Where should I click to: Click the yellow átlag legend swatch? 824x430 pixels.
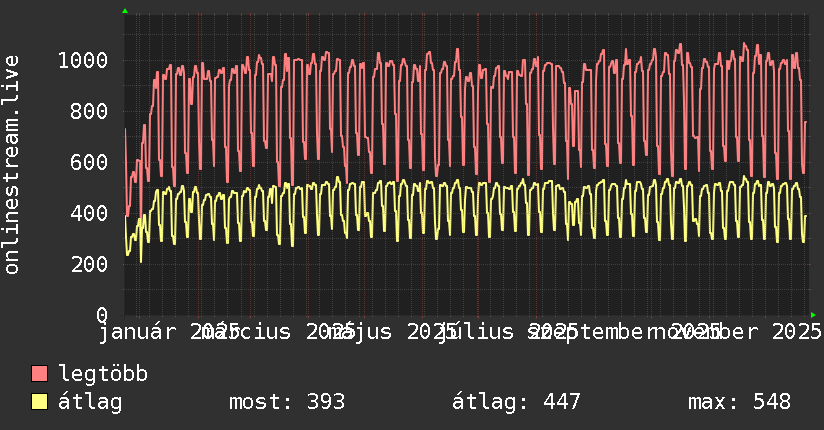pos(39,402)
